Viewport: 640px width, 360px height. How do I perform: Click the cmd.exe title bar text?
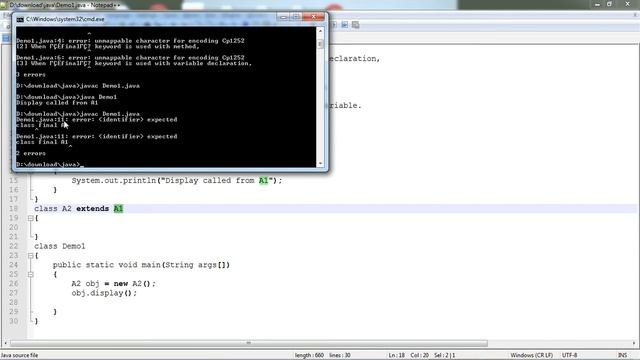(x=65, y=19)
